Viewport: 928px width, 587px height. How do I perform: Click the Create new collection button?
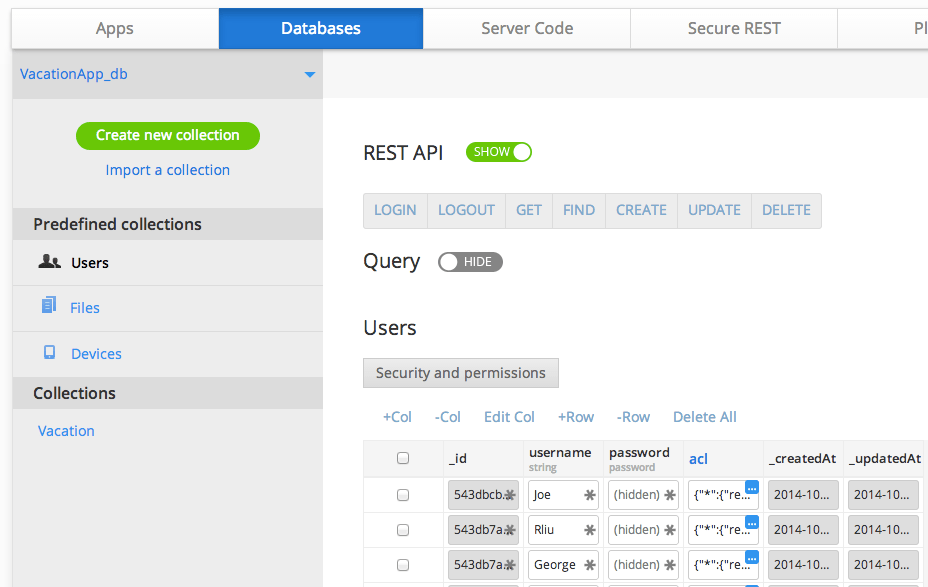167,136
